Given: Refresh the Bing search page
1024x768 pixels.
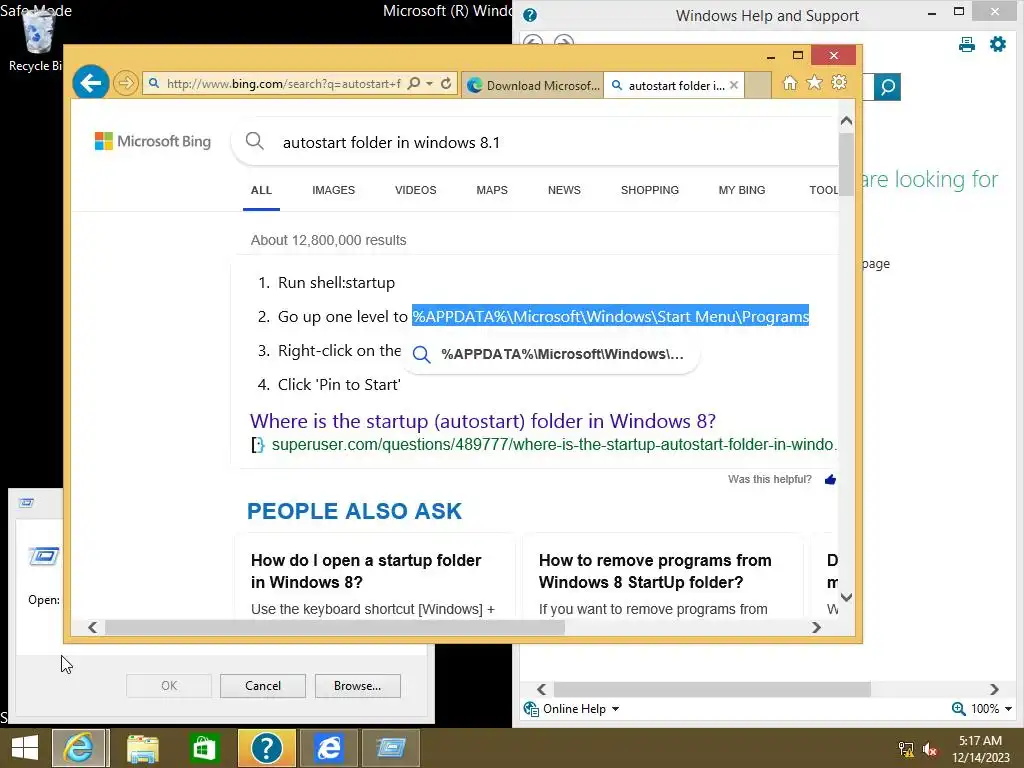Looking at the screenshot, I should (x=446, y=84).
